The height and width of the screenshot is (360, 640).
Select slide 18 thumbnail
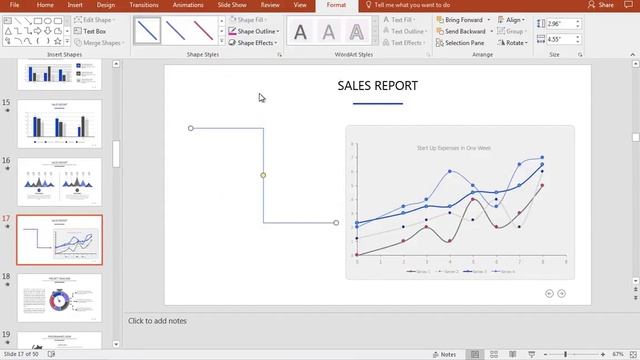60,298
